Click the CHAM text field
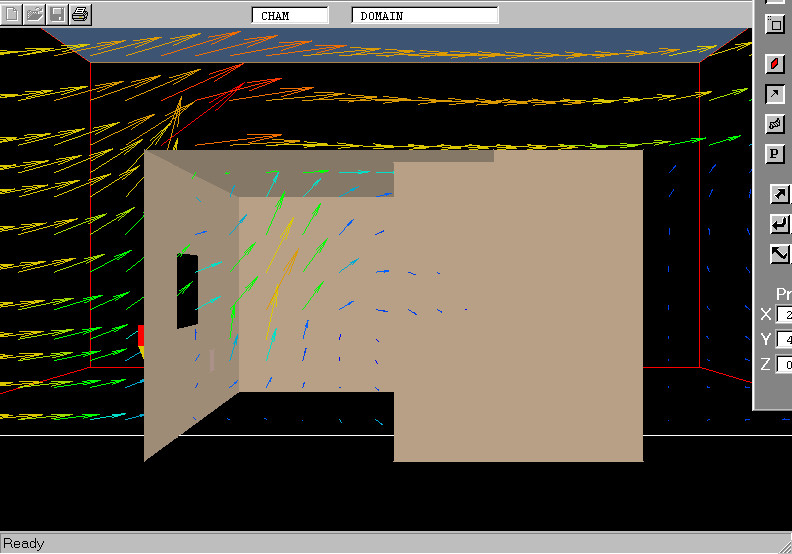This screenshot has height=554, width=792. [290, 15]
